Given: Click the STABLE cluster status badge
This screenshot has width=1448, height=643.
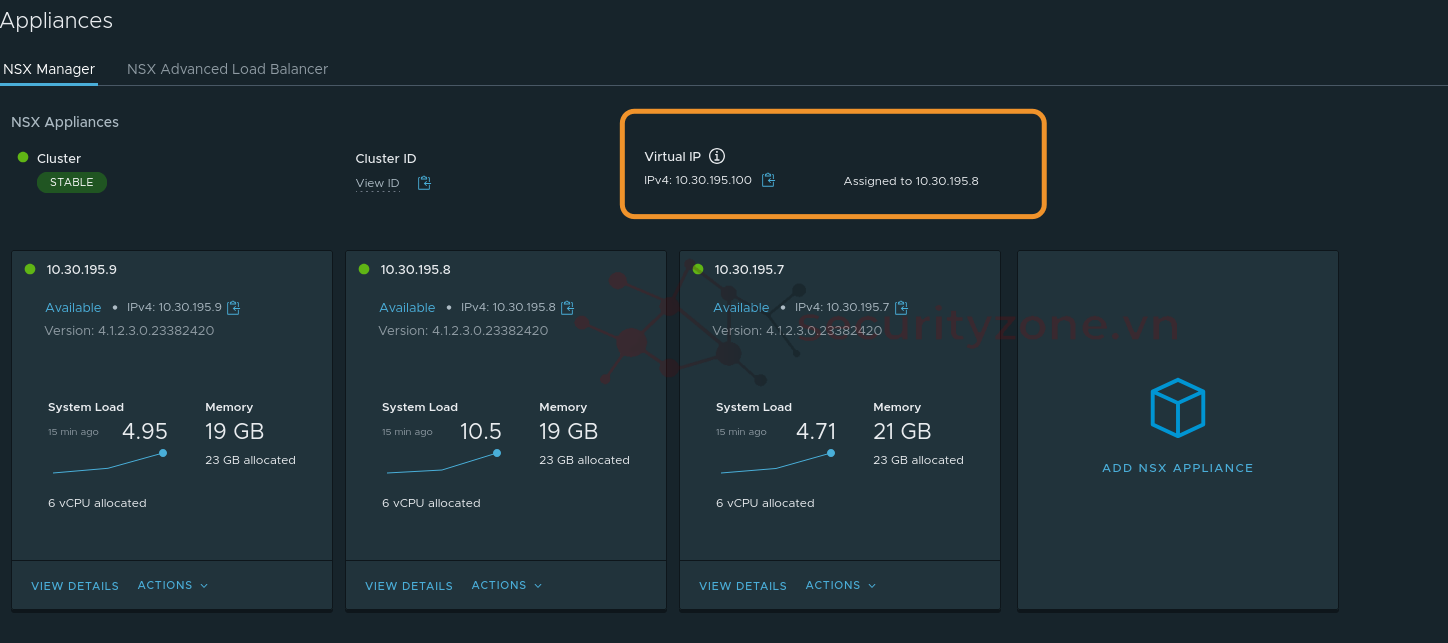Looking at the screenshot, I should (x=72, y=182).
